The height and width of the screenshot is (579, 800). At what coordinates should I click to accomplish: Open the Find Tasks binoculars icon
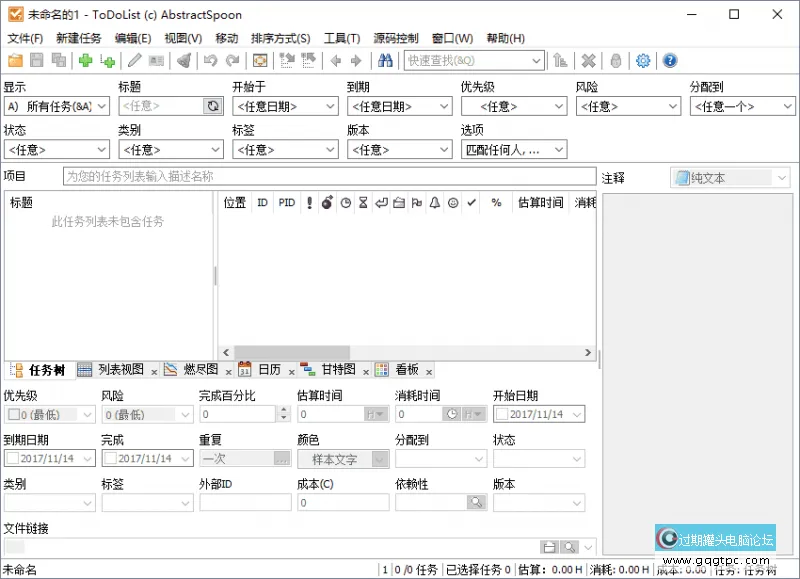pyautogui.click(x=385, y=62)
